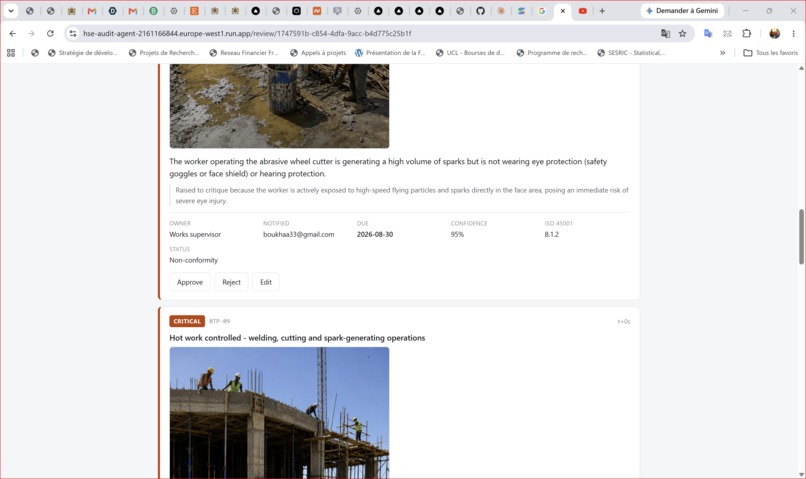806x479 pixels.
Task: Open the tab search dropdown arrow
Action: [11, 11]
